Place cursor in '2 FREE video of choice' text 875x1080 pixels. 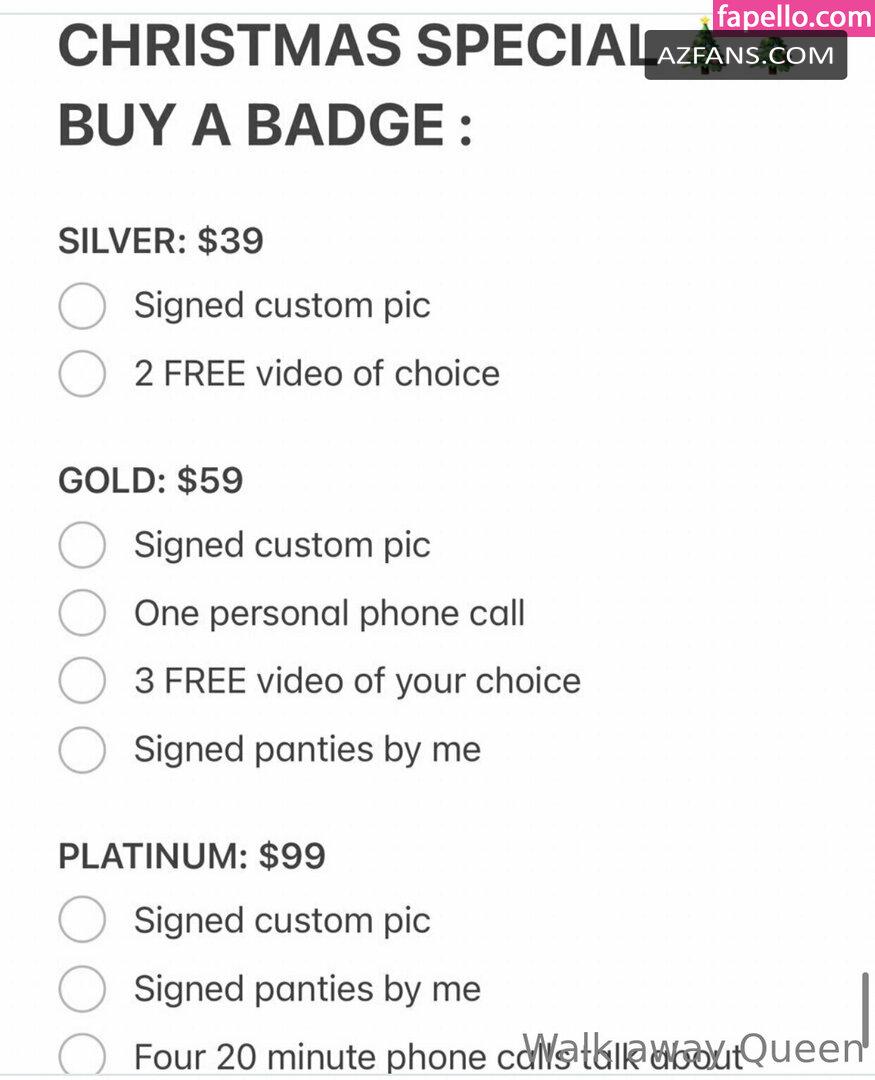tap(317, 374)
